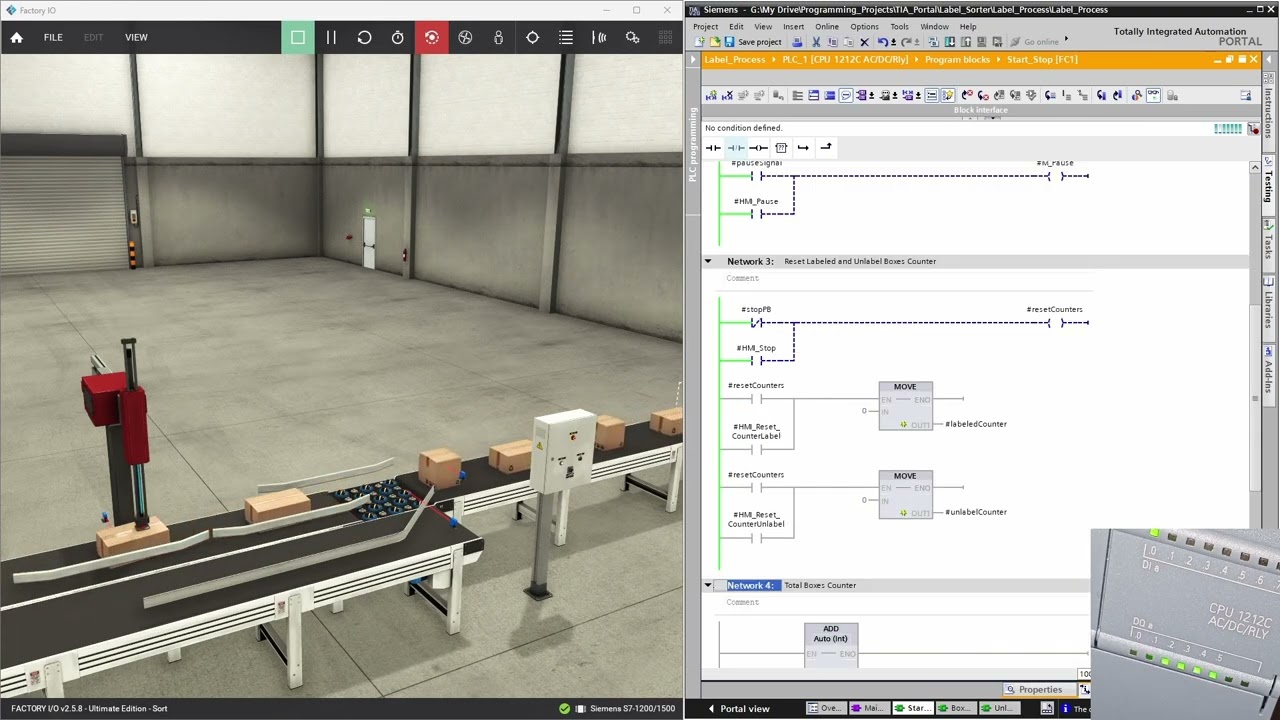Go to Factory IO home screen
The image size is (1280, 720).
(x=16, y=37)
